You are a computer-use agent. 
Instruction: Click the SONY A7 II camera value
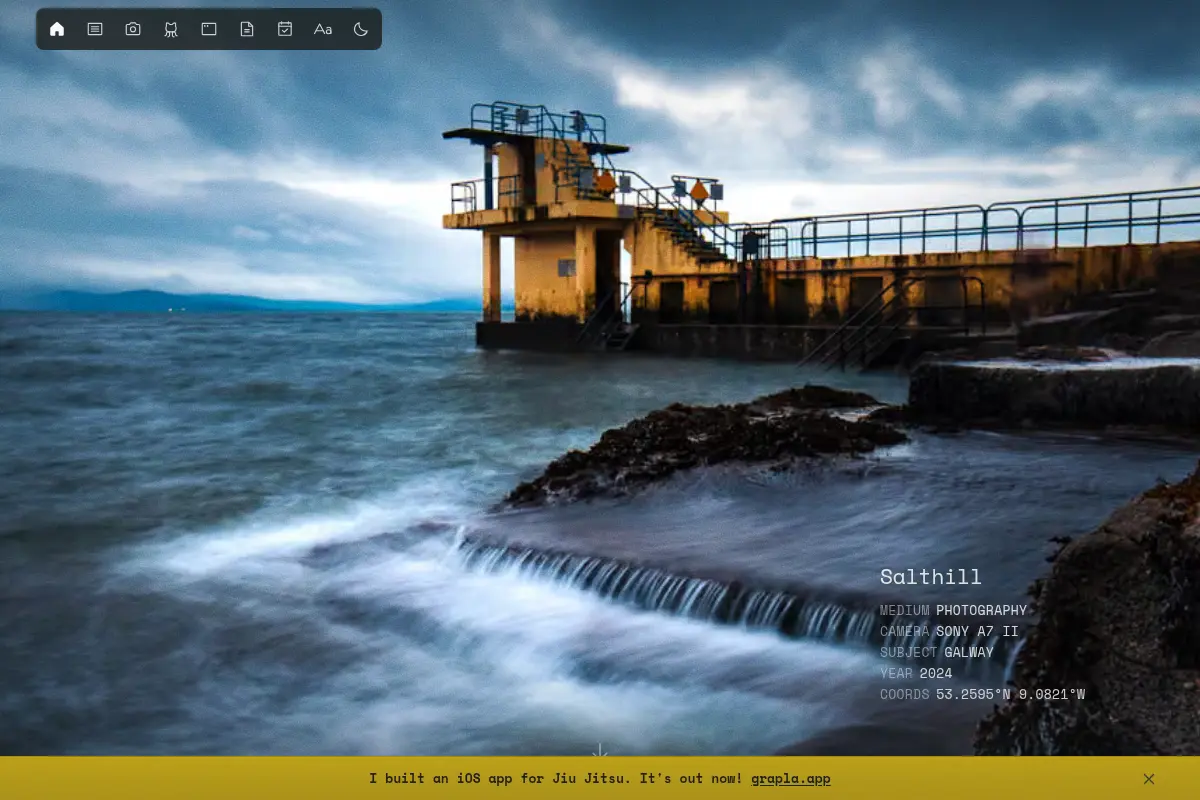(977, 631)
